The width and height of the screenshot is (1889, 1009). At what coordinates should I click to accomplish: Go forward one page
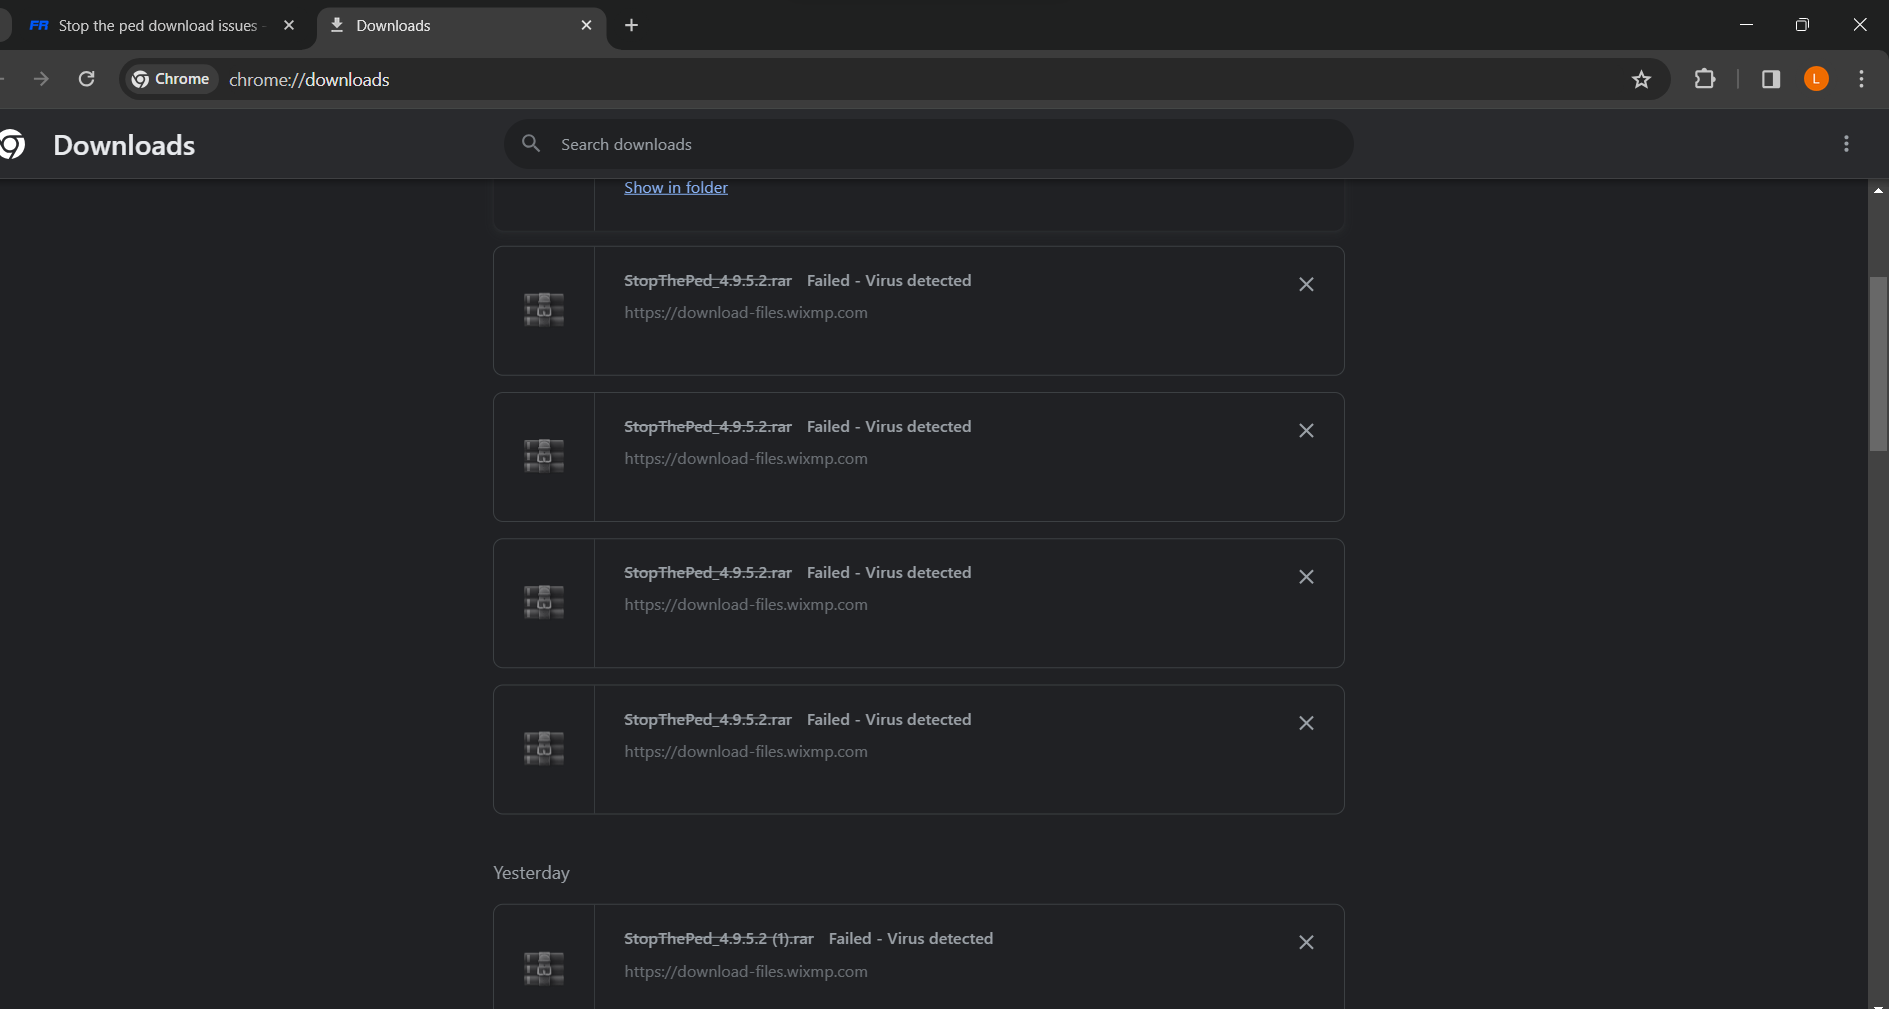tap(41, 79)
